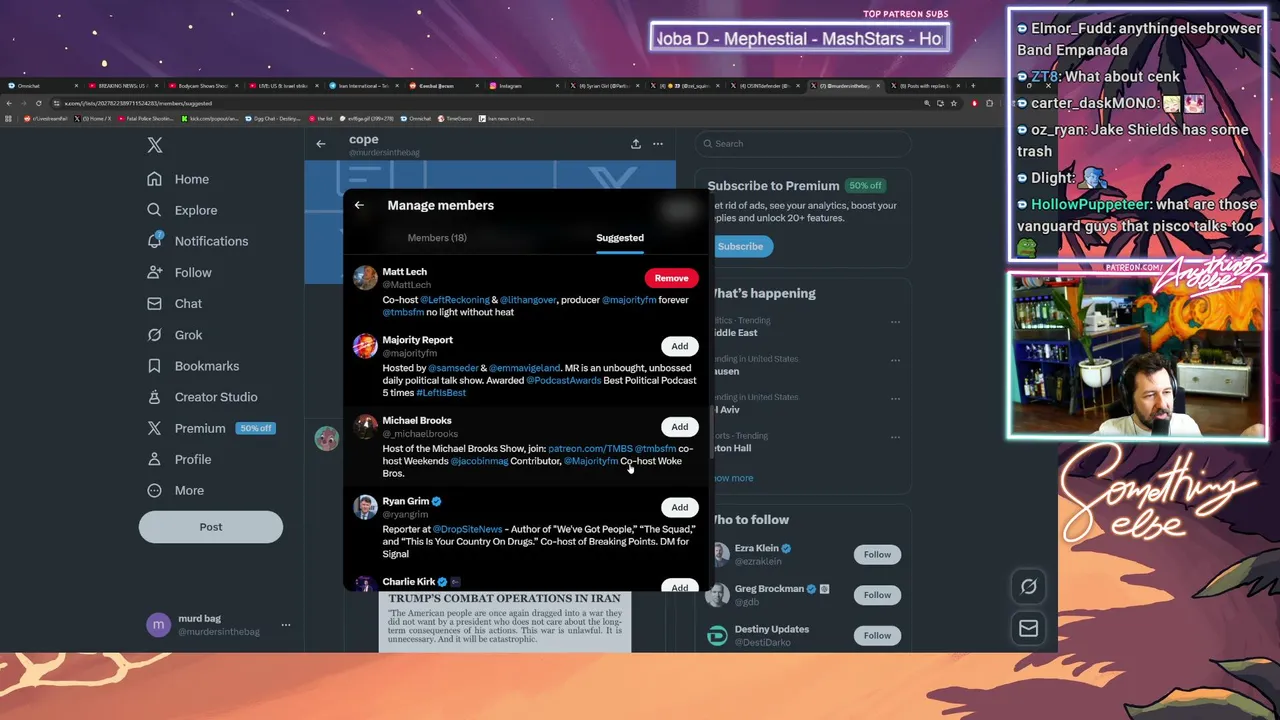Open three-dot menu for Tel Aviv trend
Image resolution: width=1280 pixels, height=720 pixels.
click(x=895, y=399)
